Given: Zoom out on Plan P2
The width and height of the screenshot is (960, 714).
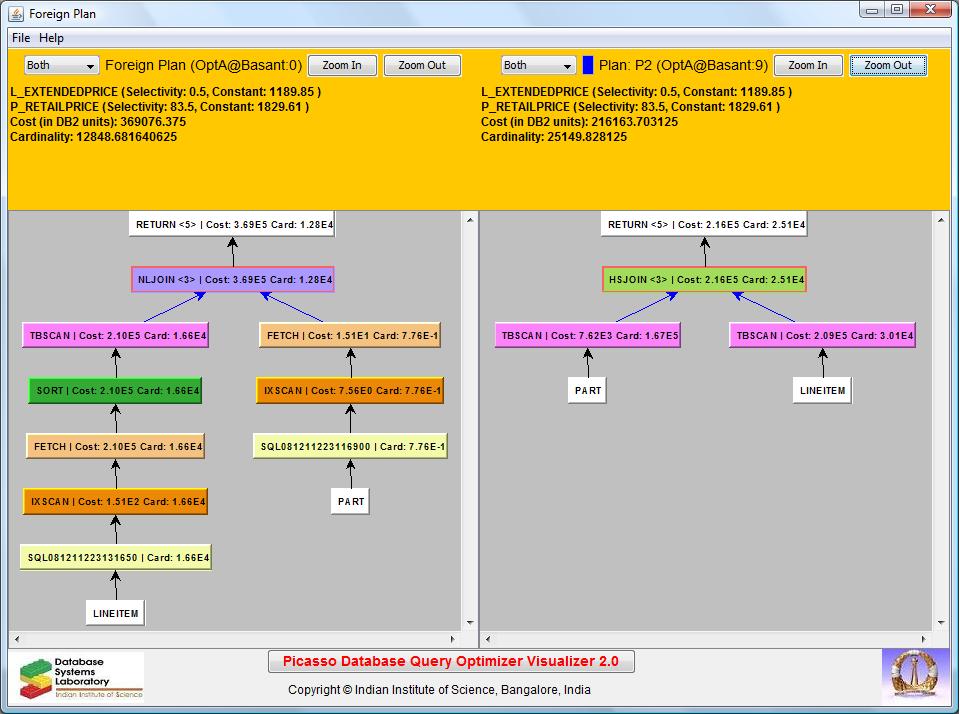Looking at the screenshot, I should pyautogui.click(x=888, y=66).
